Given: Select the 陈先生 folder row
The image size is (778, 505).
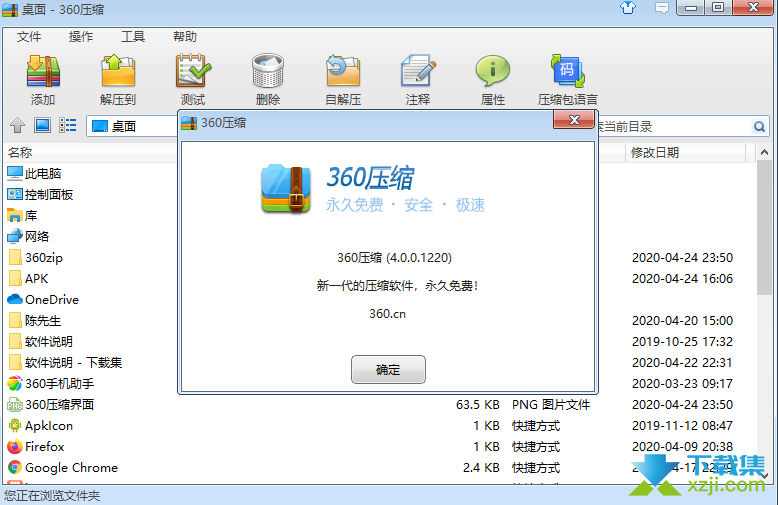Looking at the screenshot, I should tap(380, 320).
